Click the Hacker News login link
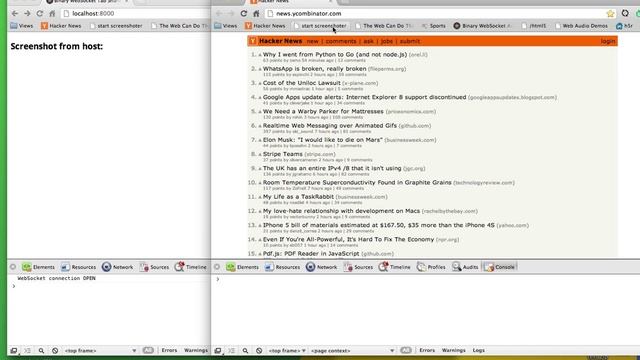 click(607, 41)
